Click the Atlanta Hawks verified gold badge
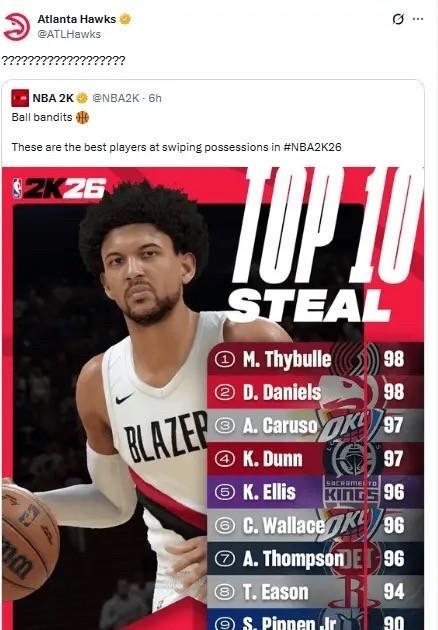 pos(125,18)
